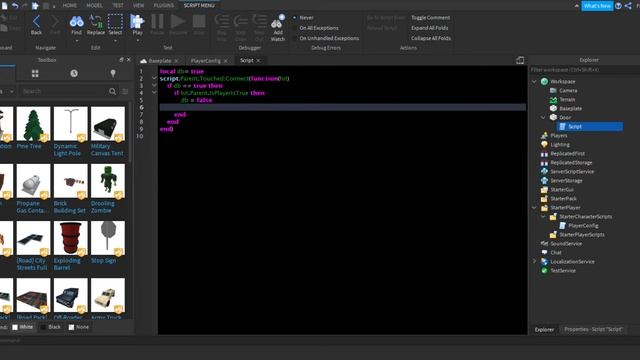Select On Unhandled Exceptions option

pyautogui.click(x=326, y=38)
